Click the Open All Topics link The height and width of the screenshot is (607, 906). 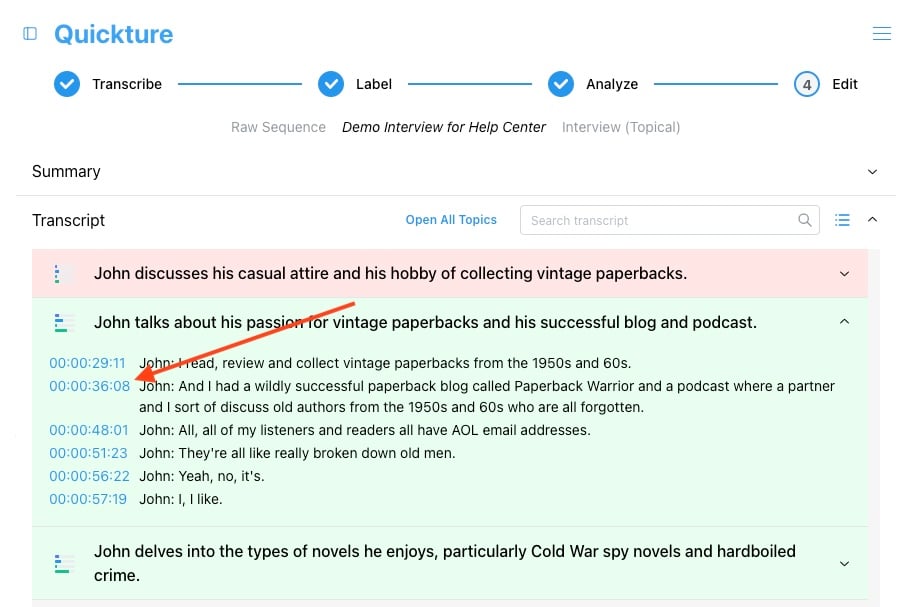(x=451, y=220)
